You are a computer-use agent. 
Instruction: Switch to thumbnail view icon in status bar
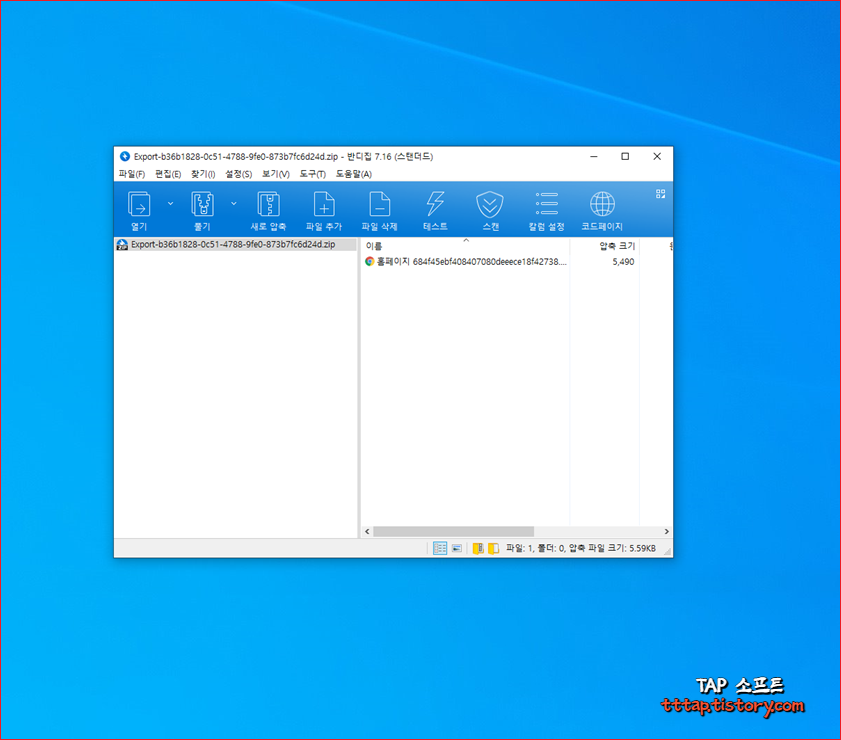456,548
